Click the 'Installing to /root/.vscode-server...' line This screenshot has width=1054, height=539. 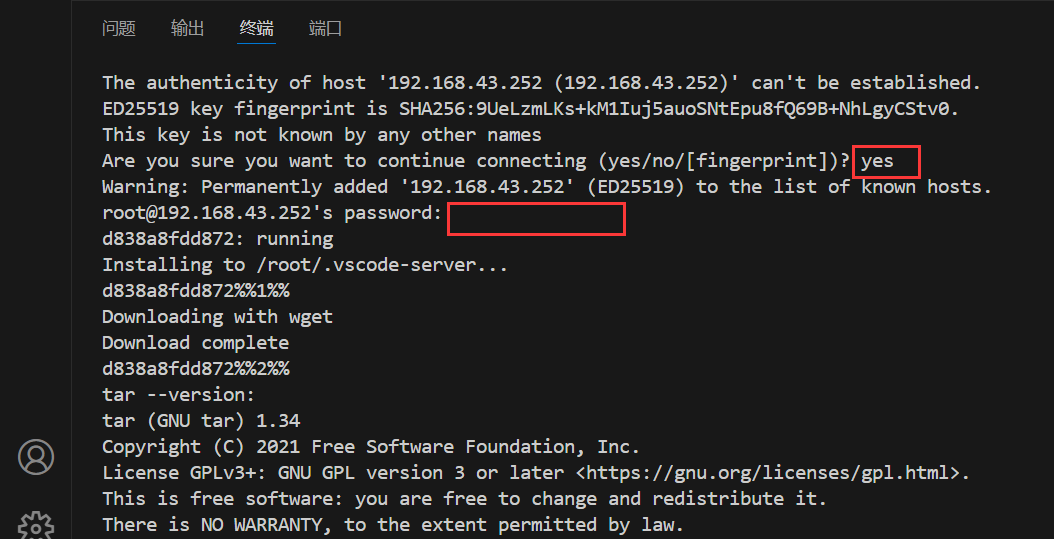point(305,265)
